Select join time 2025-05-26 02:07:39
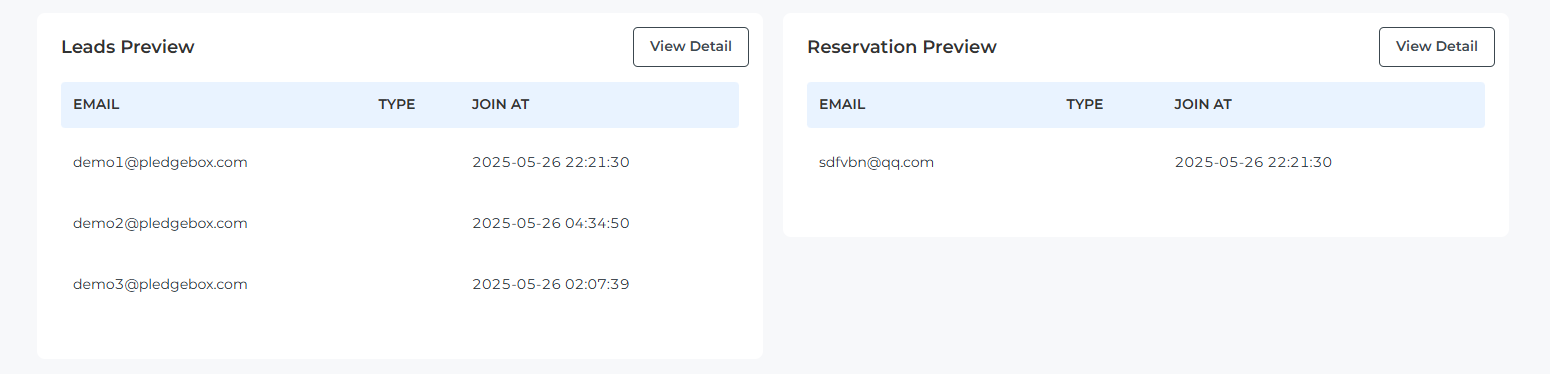The width and height of the screenshot is (1550, 374). (551, 284)
